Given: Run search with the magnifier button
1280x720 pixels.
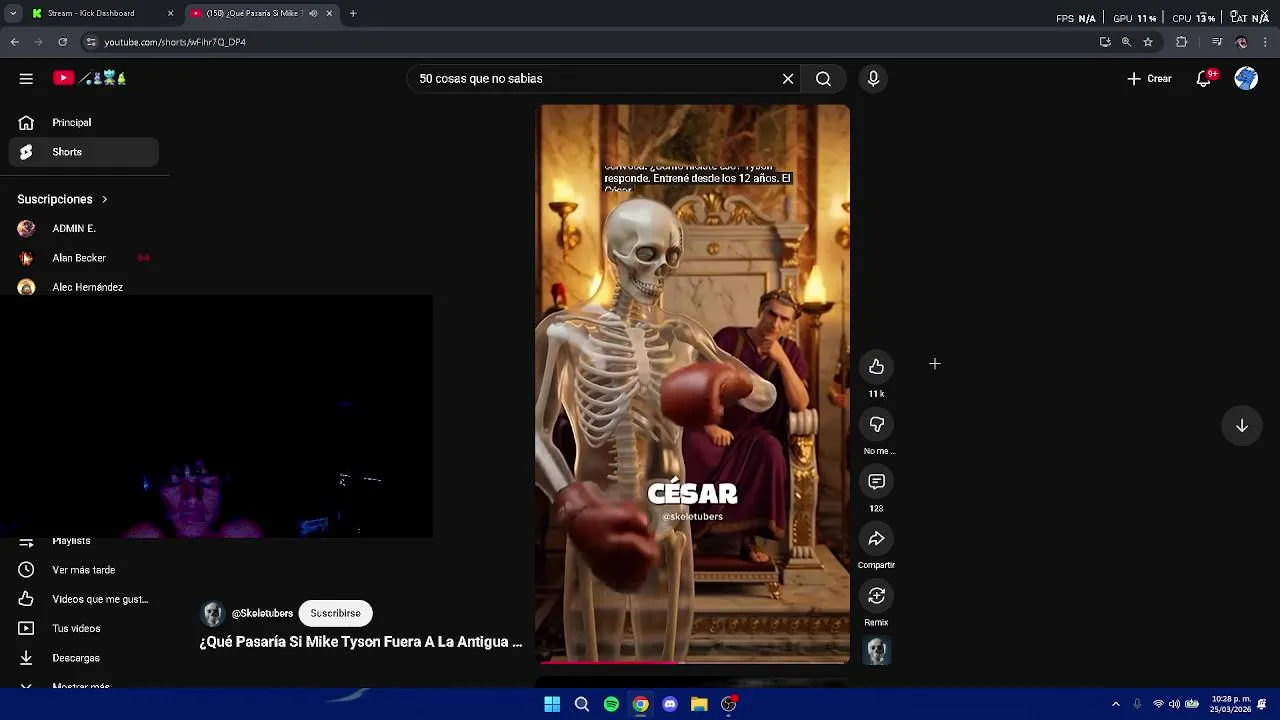Looking at the screenshot, I should click(x=823, y=78).
